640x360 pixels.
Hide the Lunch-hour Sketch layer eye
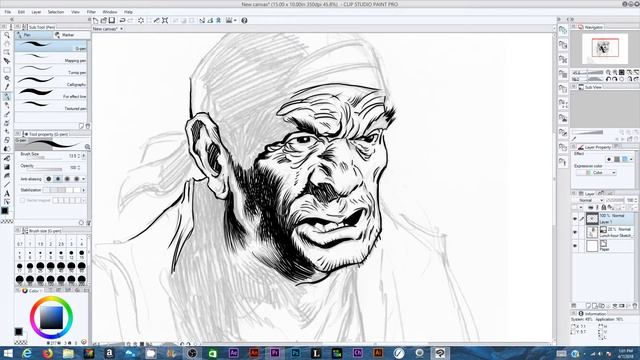[575, 232]
